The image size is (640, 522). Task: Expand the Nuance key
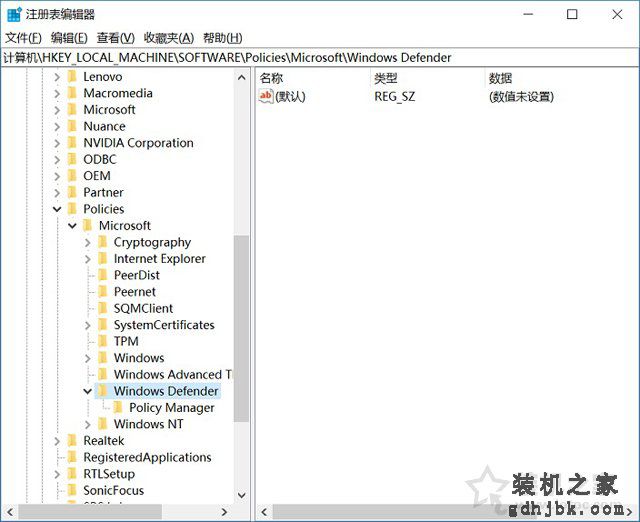pos(57,127)
